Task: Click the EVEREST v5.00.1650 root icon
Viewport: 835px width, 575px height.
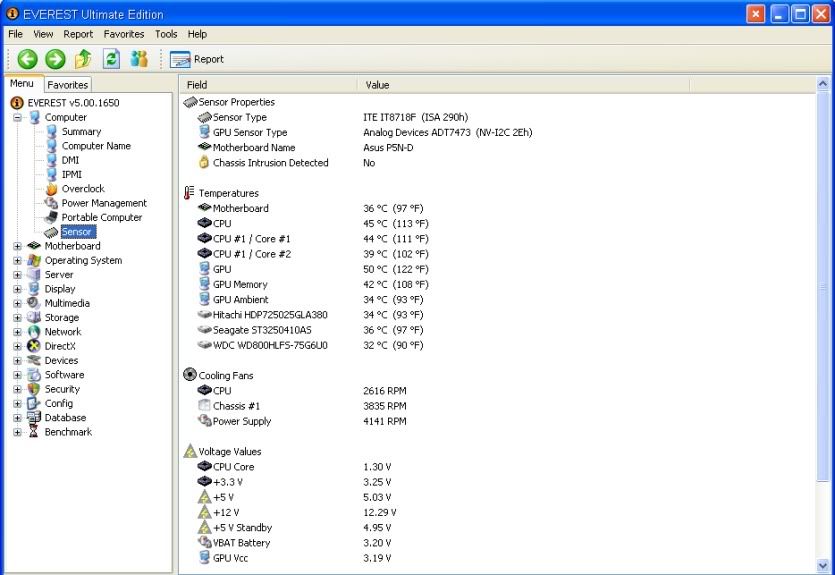Action: [x=17, y=102]
